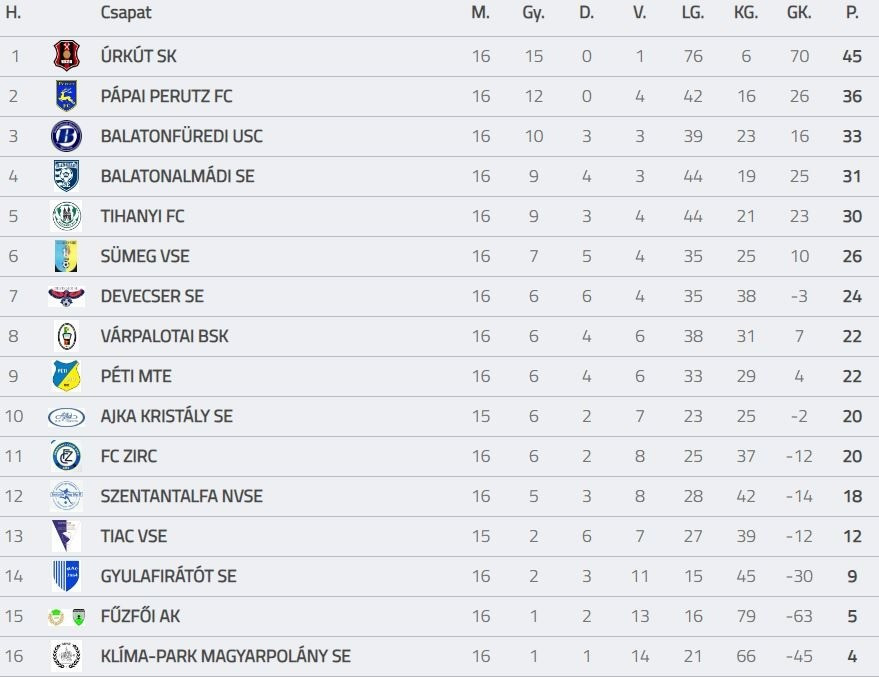
Task: Click the GK. goal difference header
Action: coord(799,13)
